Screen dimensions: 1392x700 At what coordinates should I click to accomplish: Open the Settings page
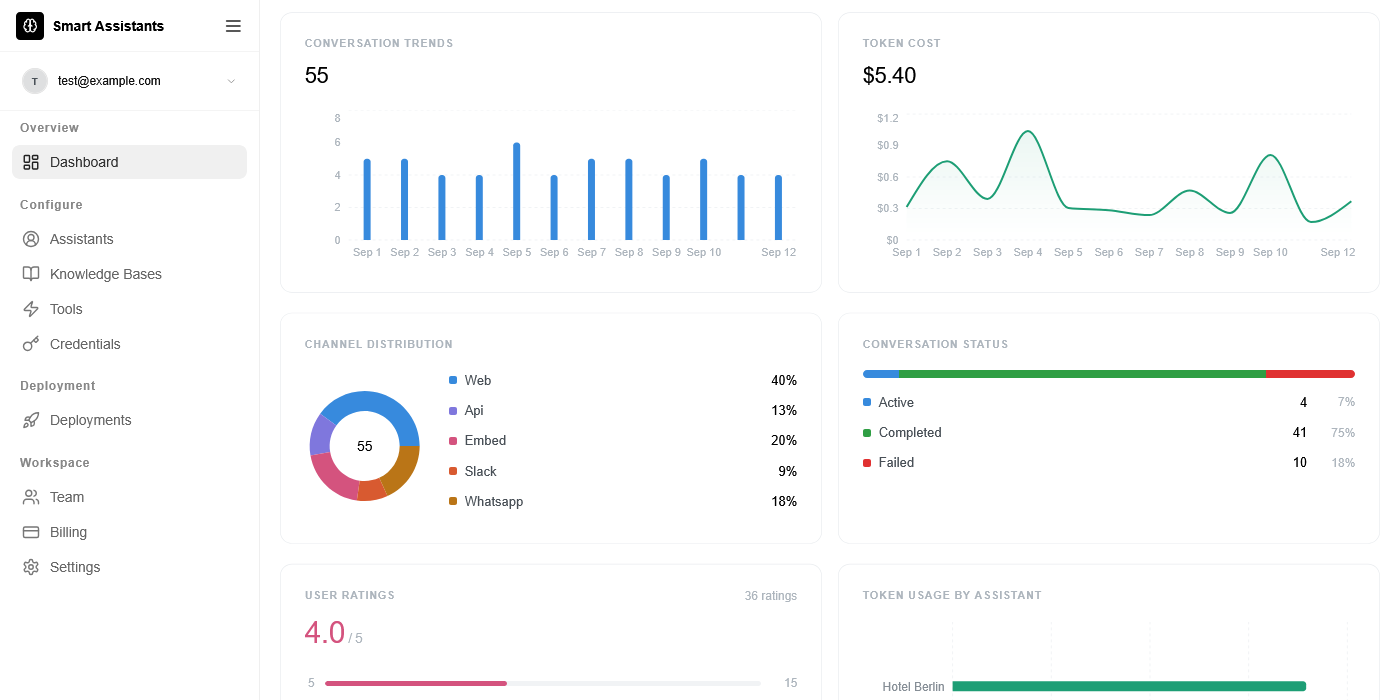(x=129, y=567)
